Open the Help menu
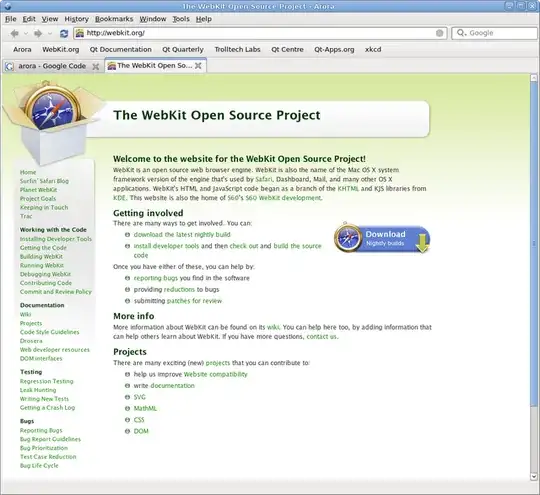Screen dimensions: 540x495 pos(204,19)
